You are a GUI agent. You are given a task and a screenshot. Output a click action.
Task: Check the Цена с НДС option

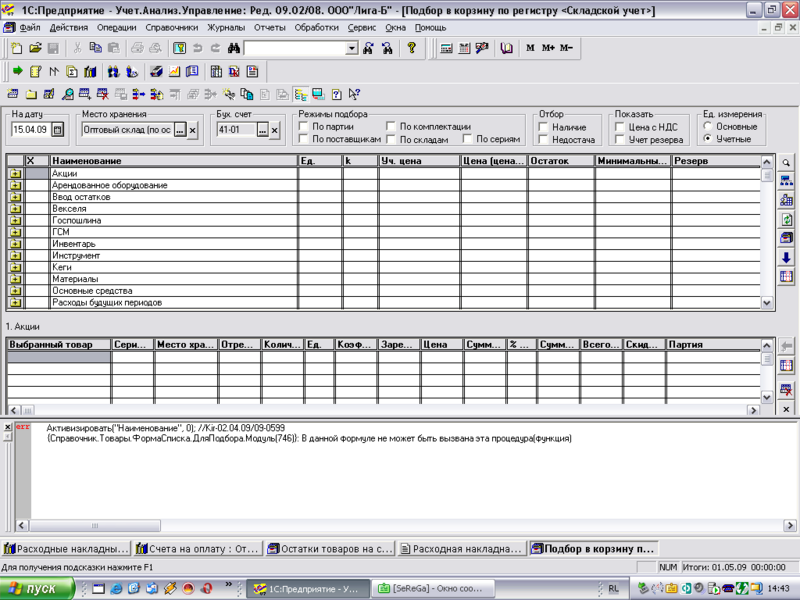[x=620, y=127]
